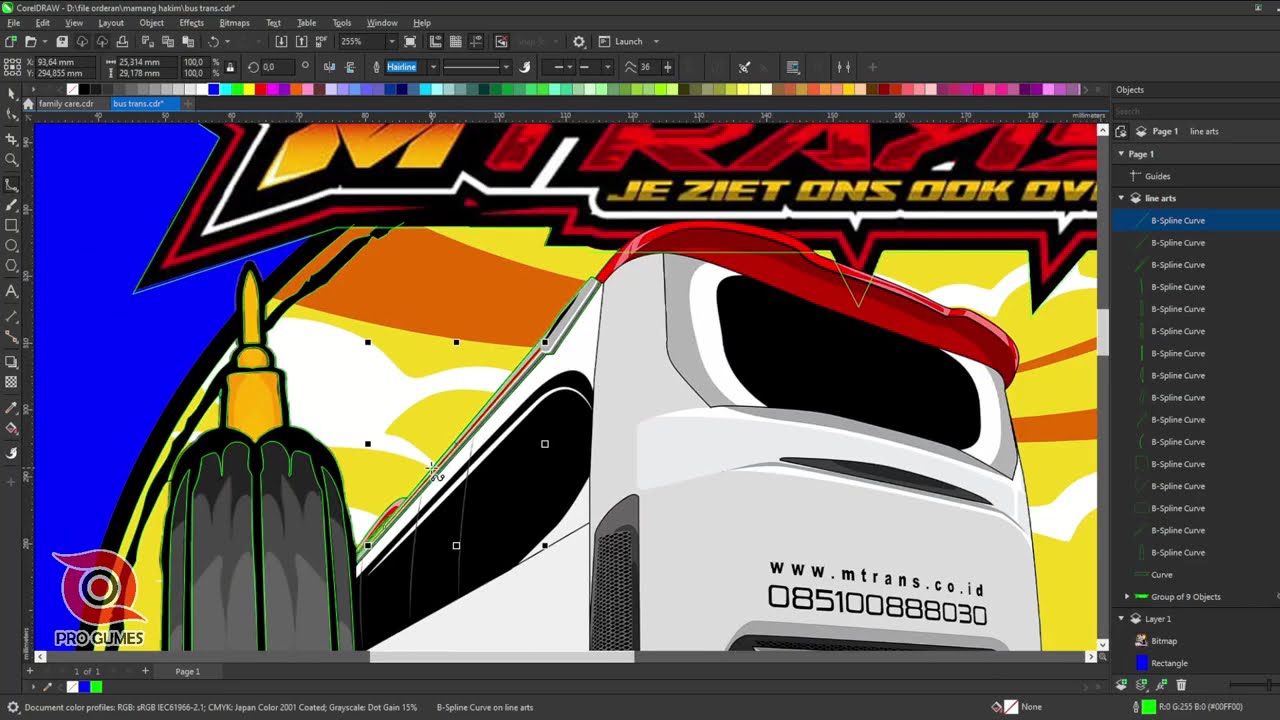Select the Transparency tool
This screenshot has width=1280, height=720.
[12, 382]
